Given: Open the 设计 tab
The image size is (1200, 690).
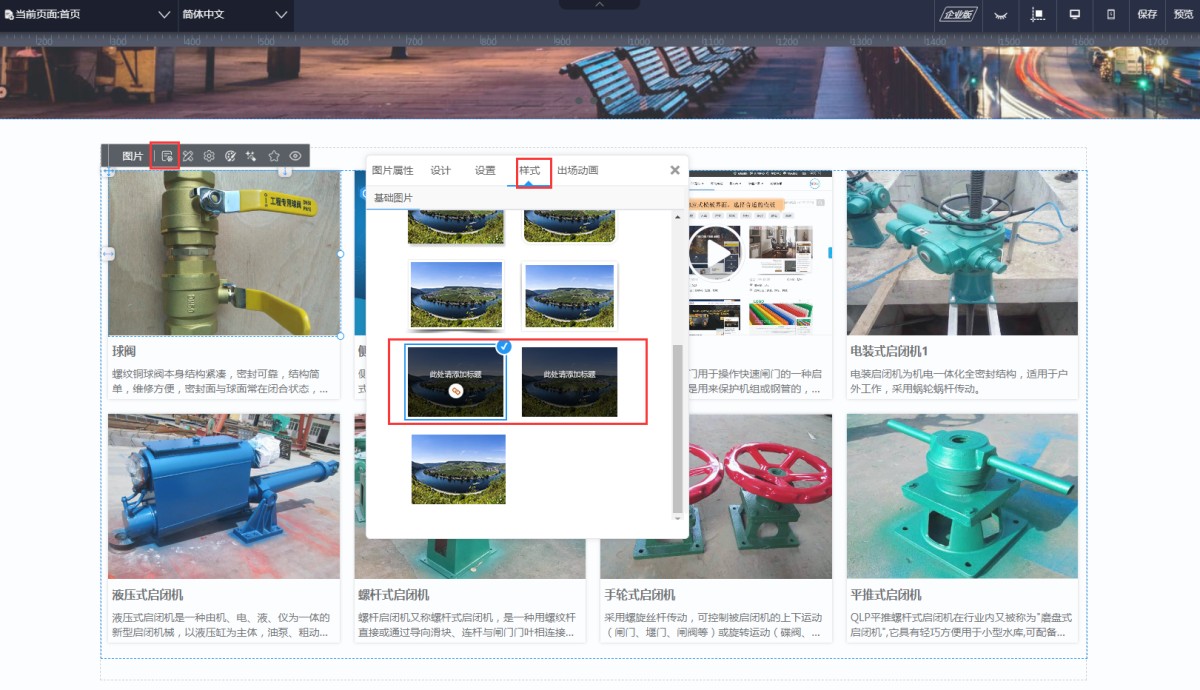Looking at the screenshot, I should tap(441, 170).
